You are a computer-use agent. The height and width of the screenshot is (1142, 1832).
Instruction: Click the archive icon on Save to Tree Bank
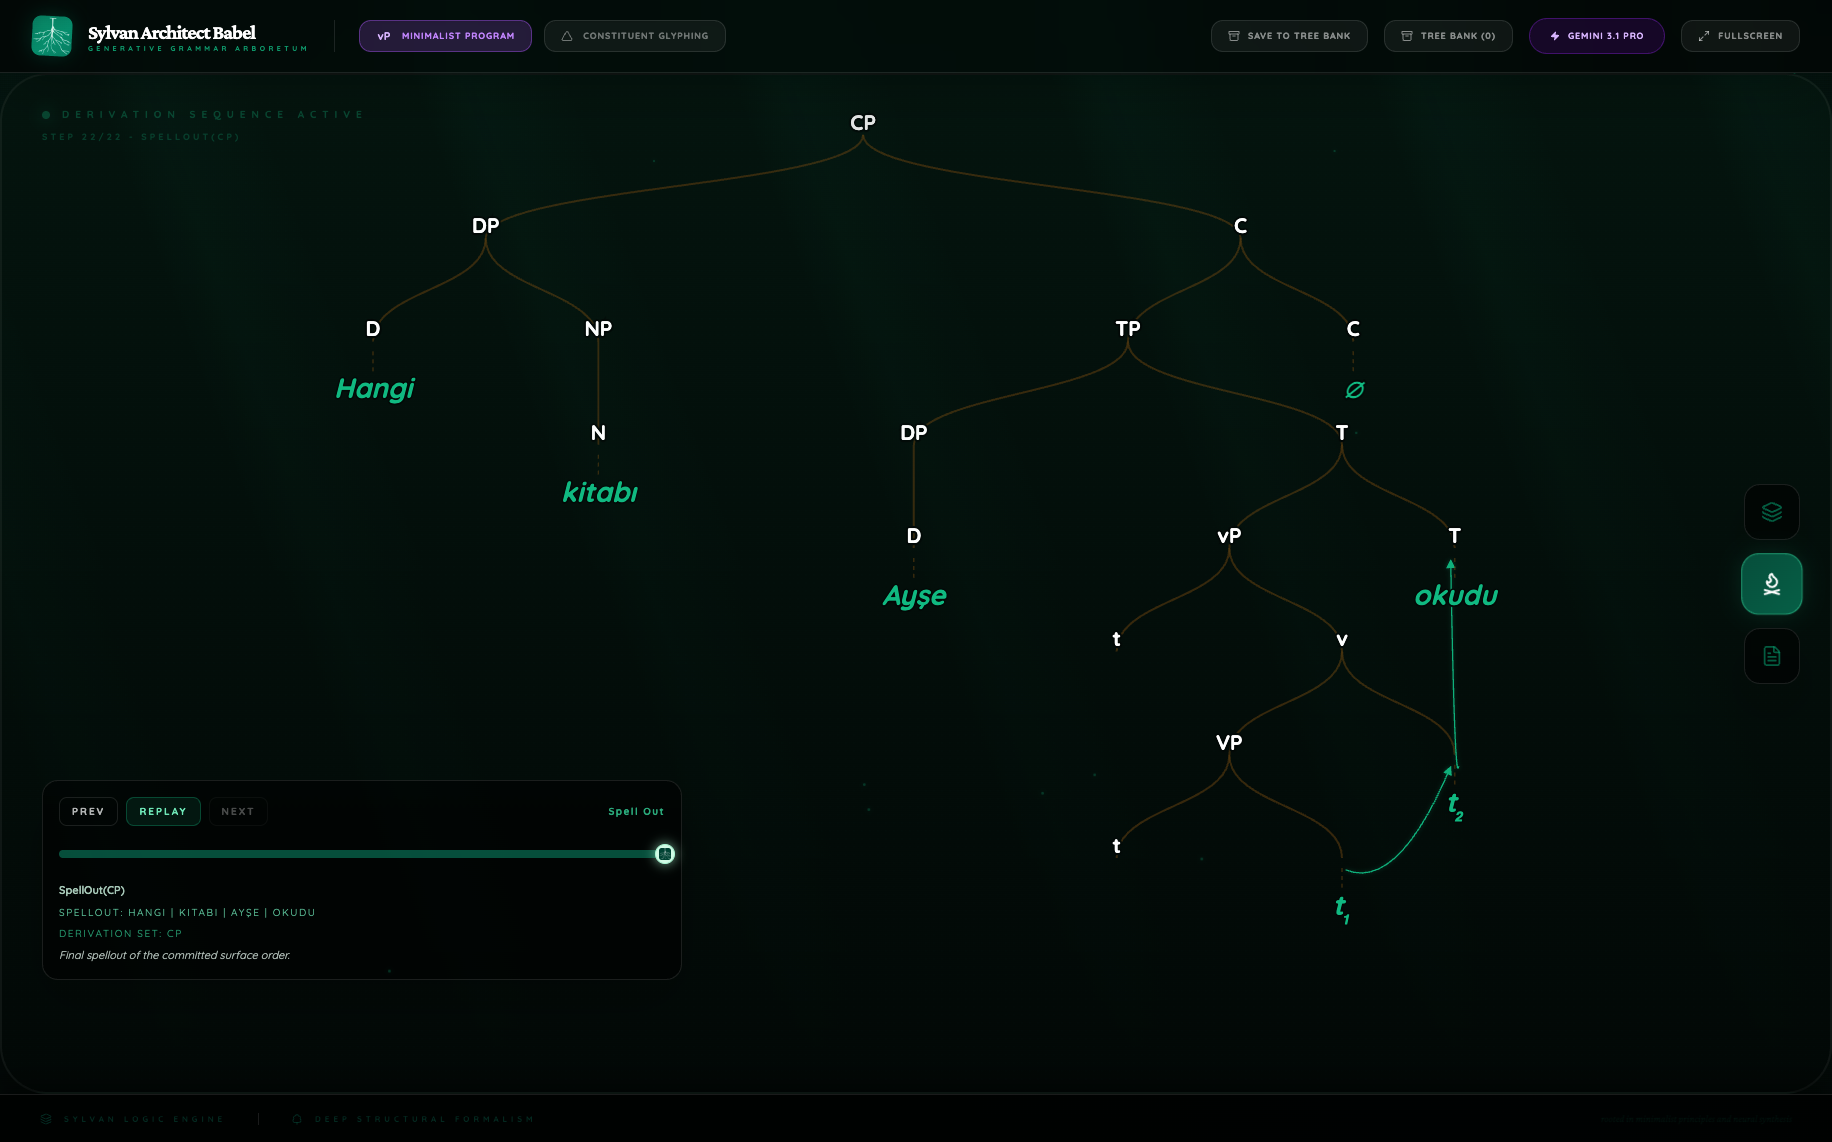(1234, 36)
